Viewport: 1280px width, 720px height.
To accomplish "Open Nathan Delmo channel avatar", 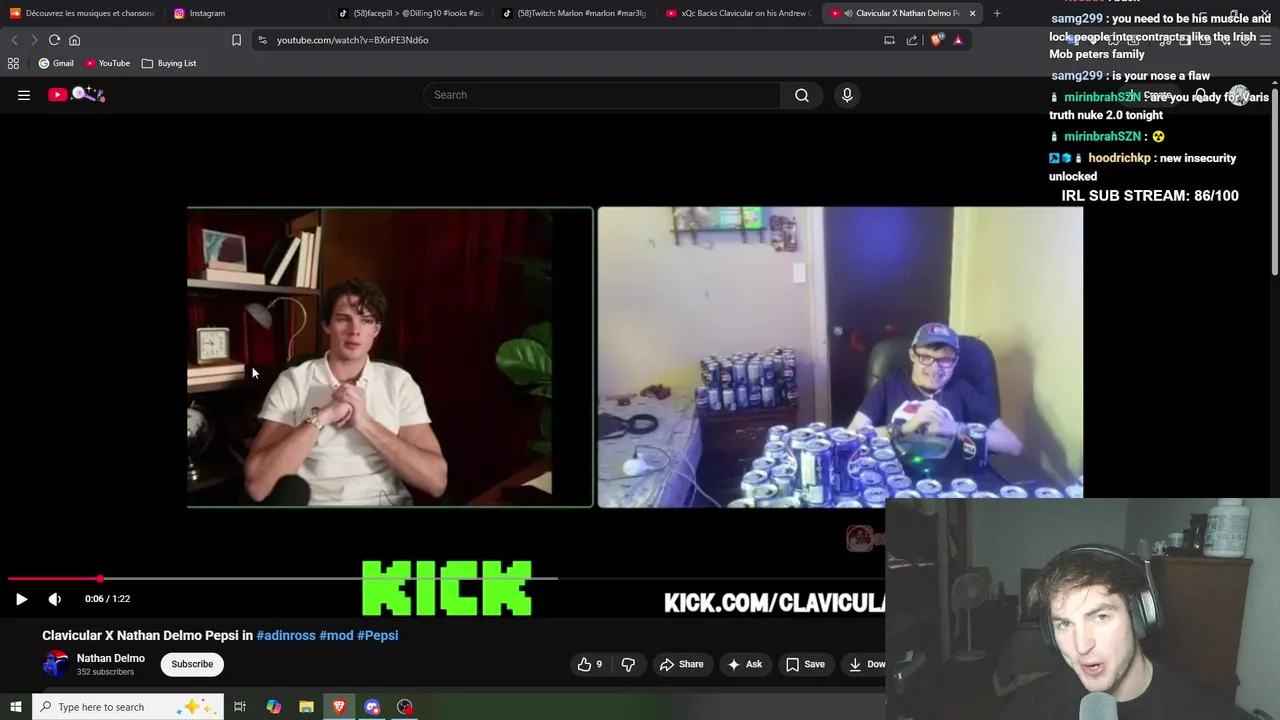I will click(x=56, y=664).
